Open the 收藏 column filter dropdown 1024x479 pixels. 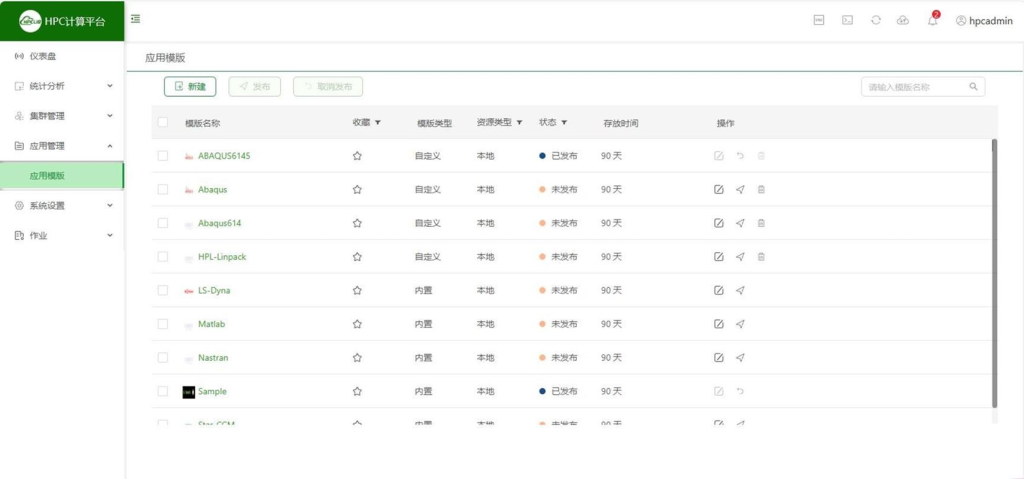point(377,122)
